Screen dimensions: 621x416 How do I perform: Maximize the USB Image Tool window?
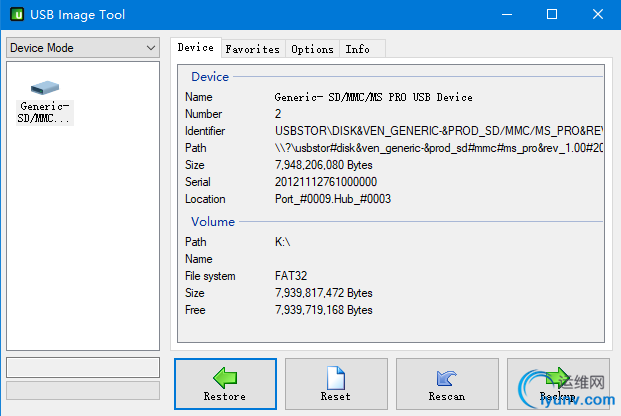point(552,15)
